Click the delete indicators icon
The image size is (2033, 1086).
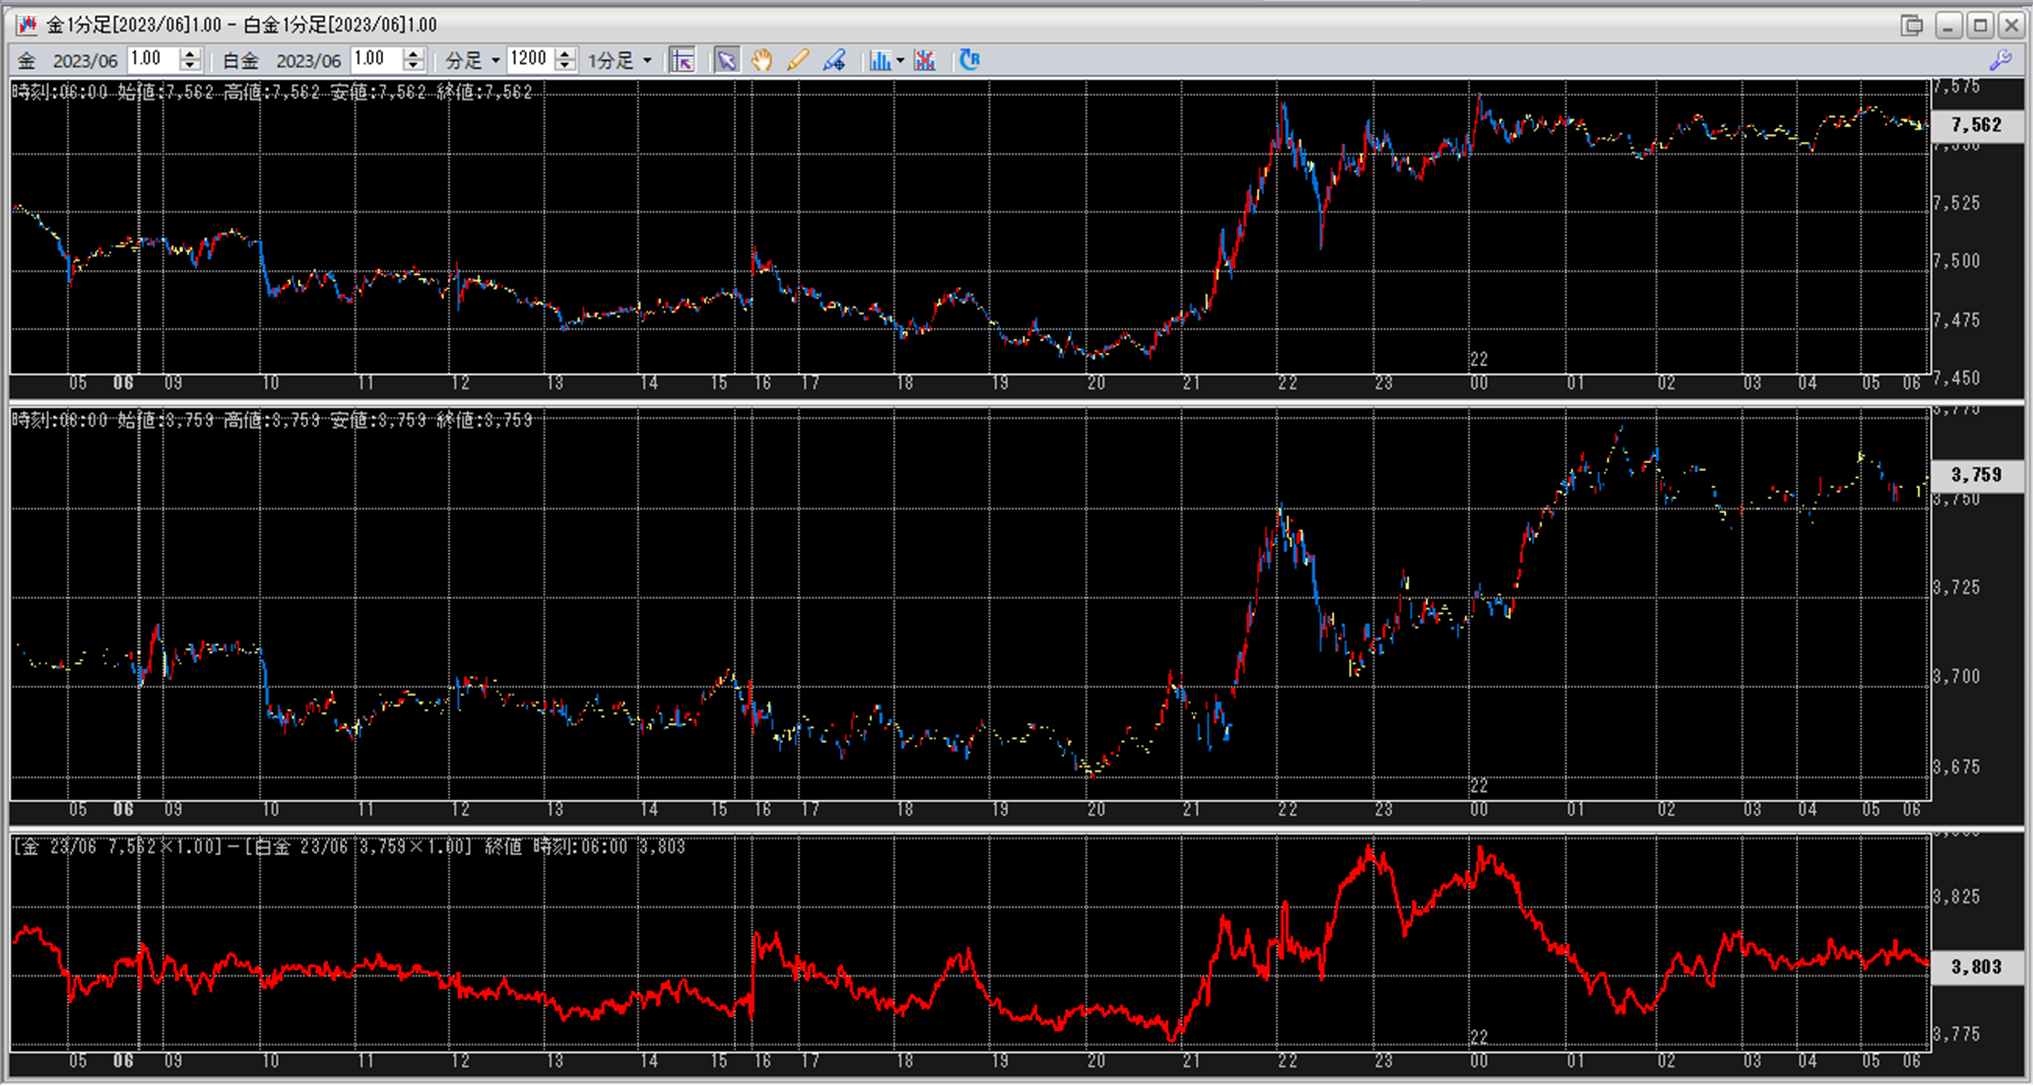[925, 60]
